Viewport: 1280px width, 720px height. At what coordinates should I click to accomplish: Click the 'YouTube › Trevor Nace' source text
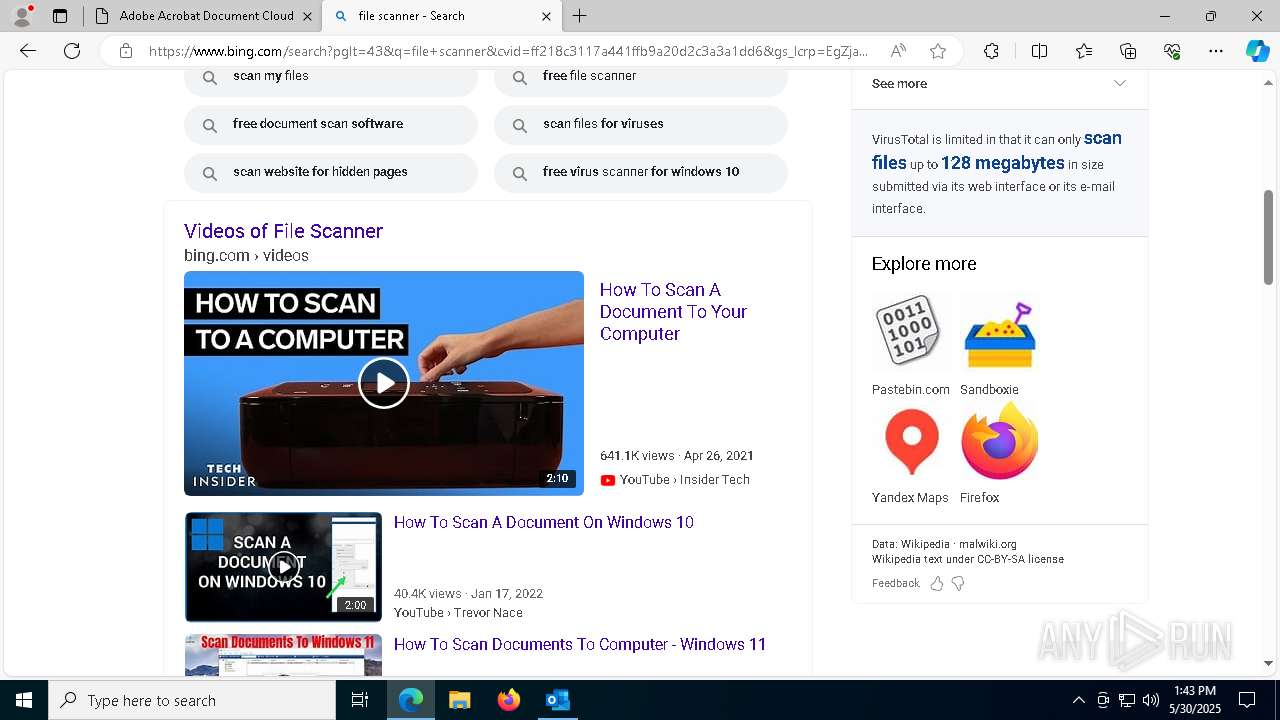[x=458, y=613]
